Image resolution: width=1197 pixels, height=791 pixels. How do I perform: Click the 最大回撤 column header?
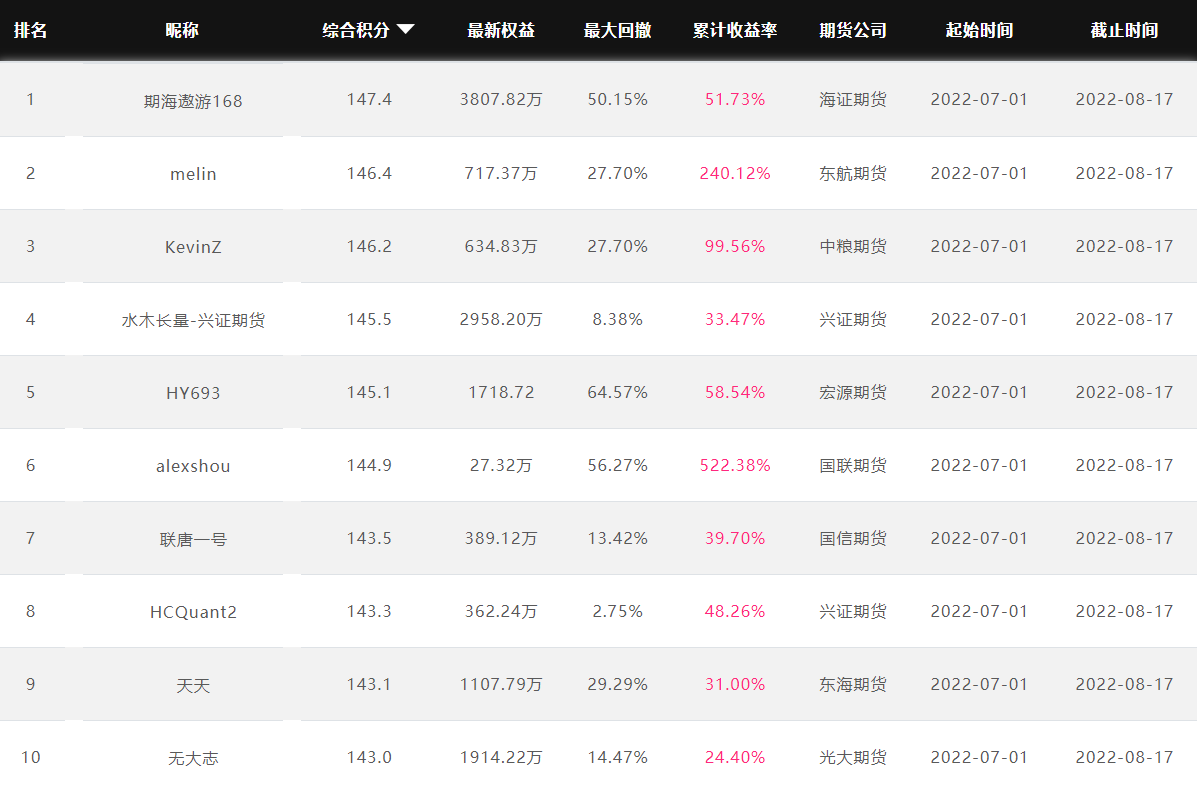(x=618, y=31)
